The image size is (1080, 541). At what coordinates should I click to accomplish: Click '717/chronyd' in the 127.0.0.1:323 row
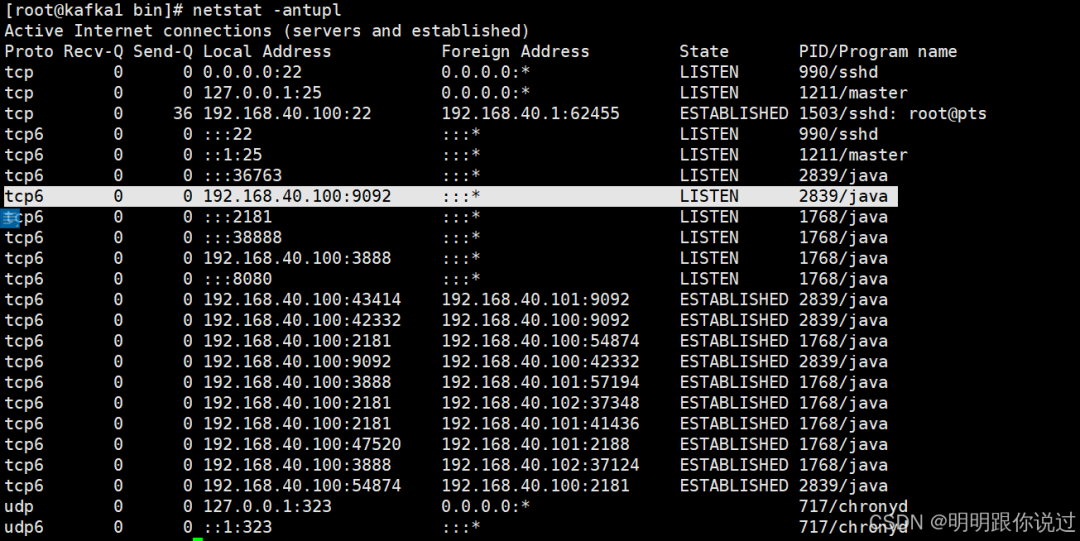pos(853,507)
